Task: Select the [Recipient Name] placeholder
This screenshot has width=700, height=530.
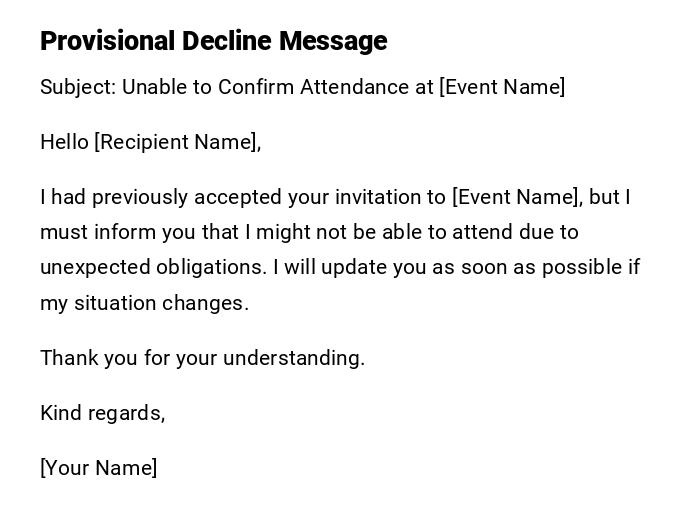Action: point(177,142)
